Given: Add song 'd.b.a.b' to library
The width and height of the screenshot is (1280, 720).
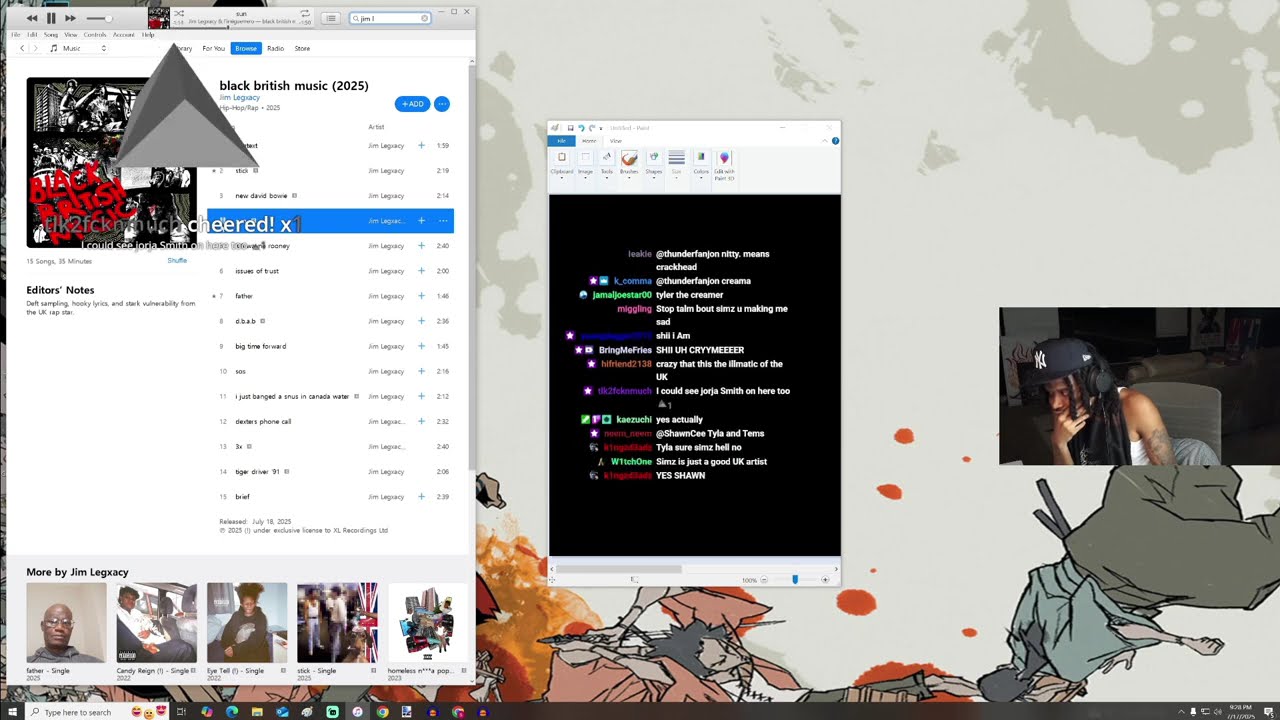Looking at the screenshot, I should (x=421, y=321).
